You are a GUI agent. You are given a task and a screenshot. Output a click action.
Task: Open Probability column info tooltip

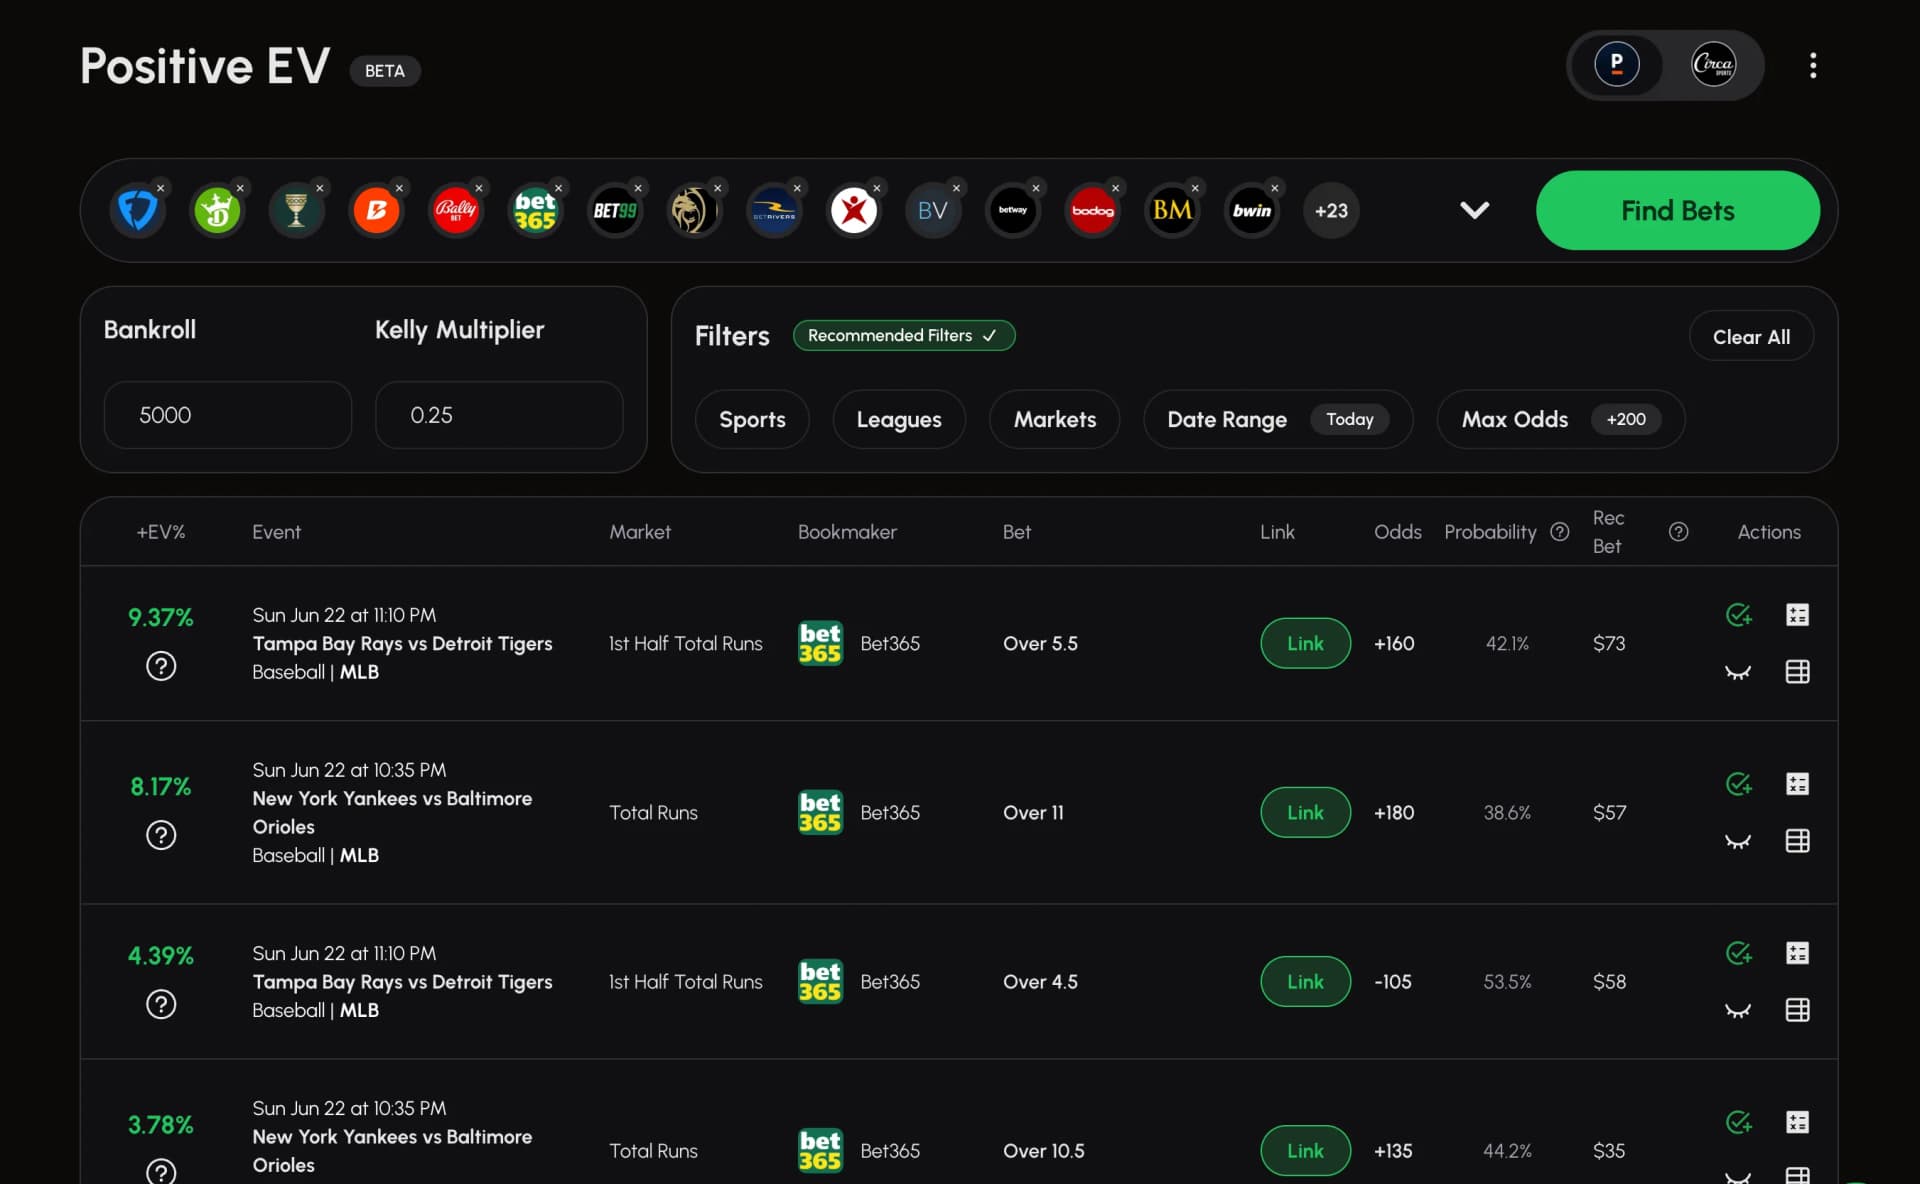click(x=1559, y=532)
